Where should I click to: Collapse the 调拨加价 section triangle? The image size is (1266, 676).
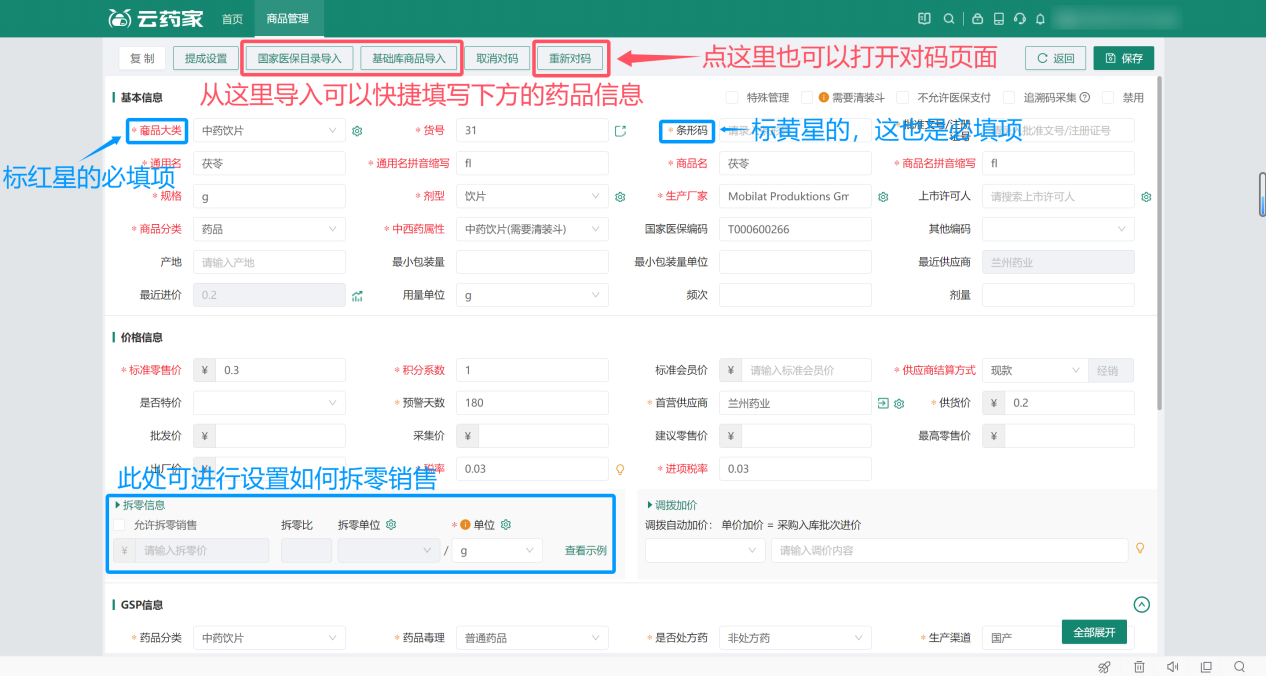[650, 505]
